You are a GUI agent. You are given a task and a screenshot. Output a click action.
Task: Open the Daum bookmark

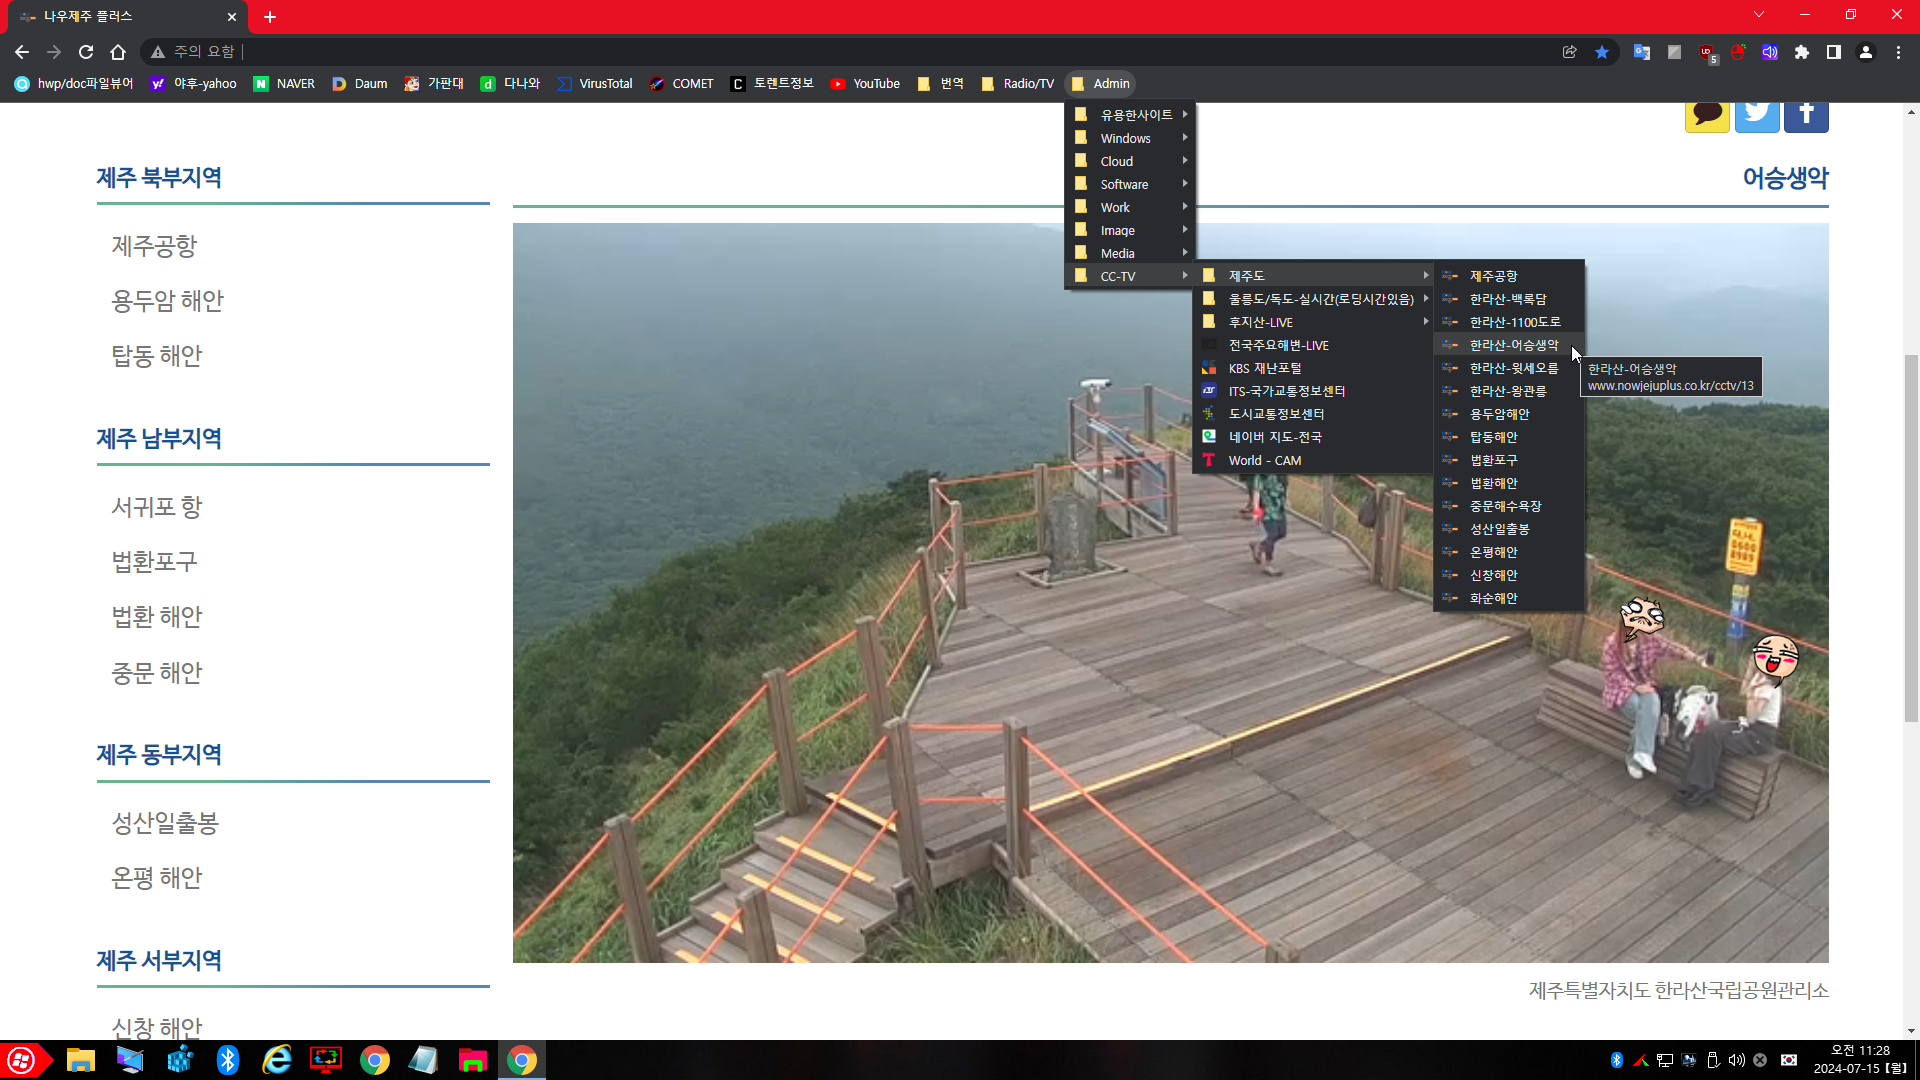pyautogui.click(x=360, y=84)
